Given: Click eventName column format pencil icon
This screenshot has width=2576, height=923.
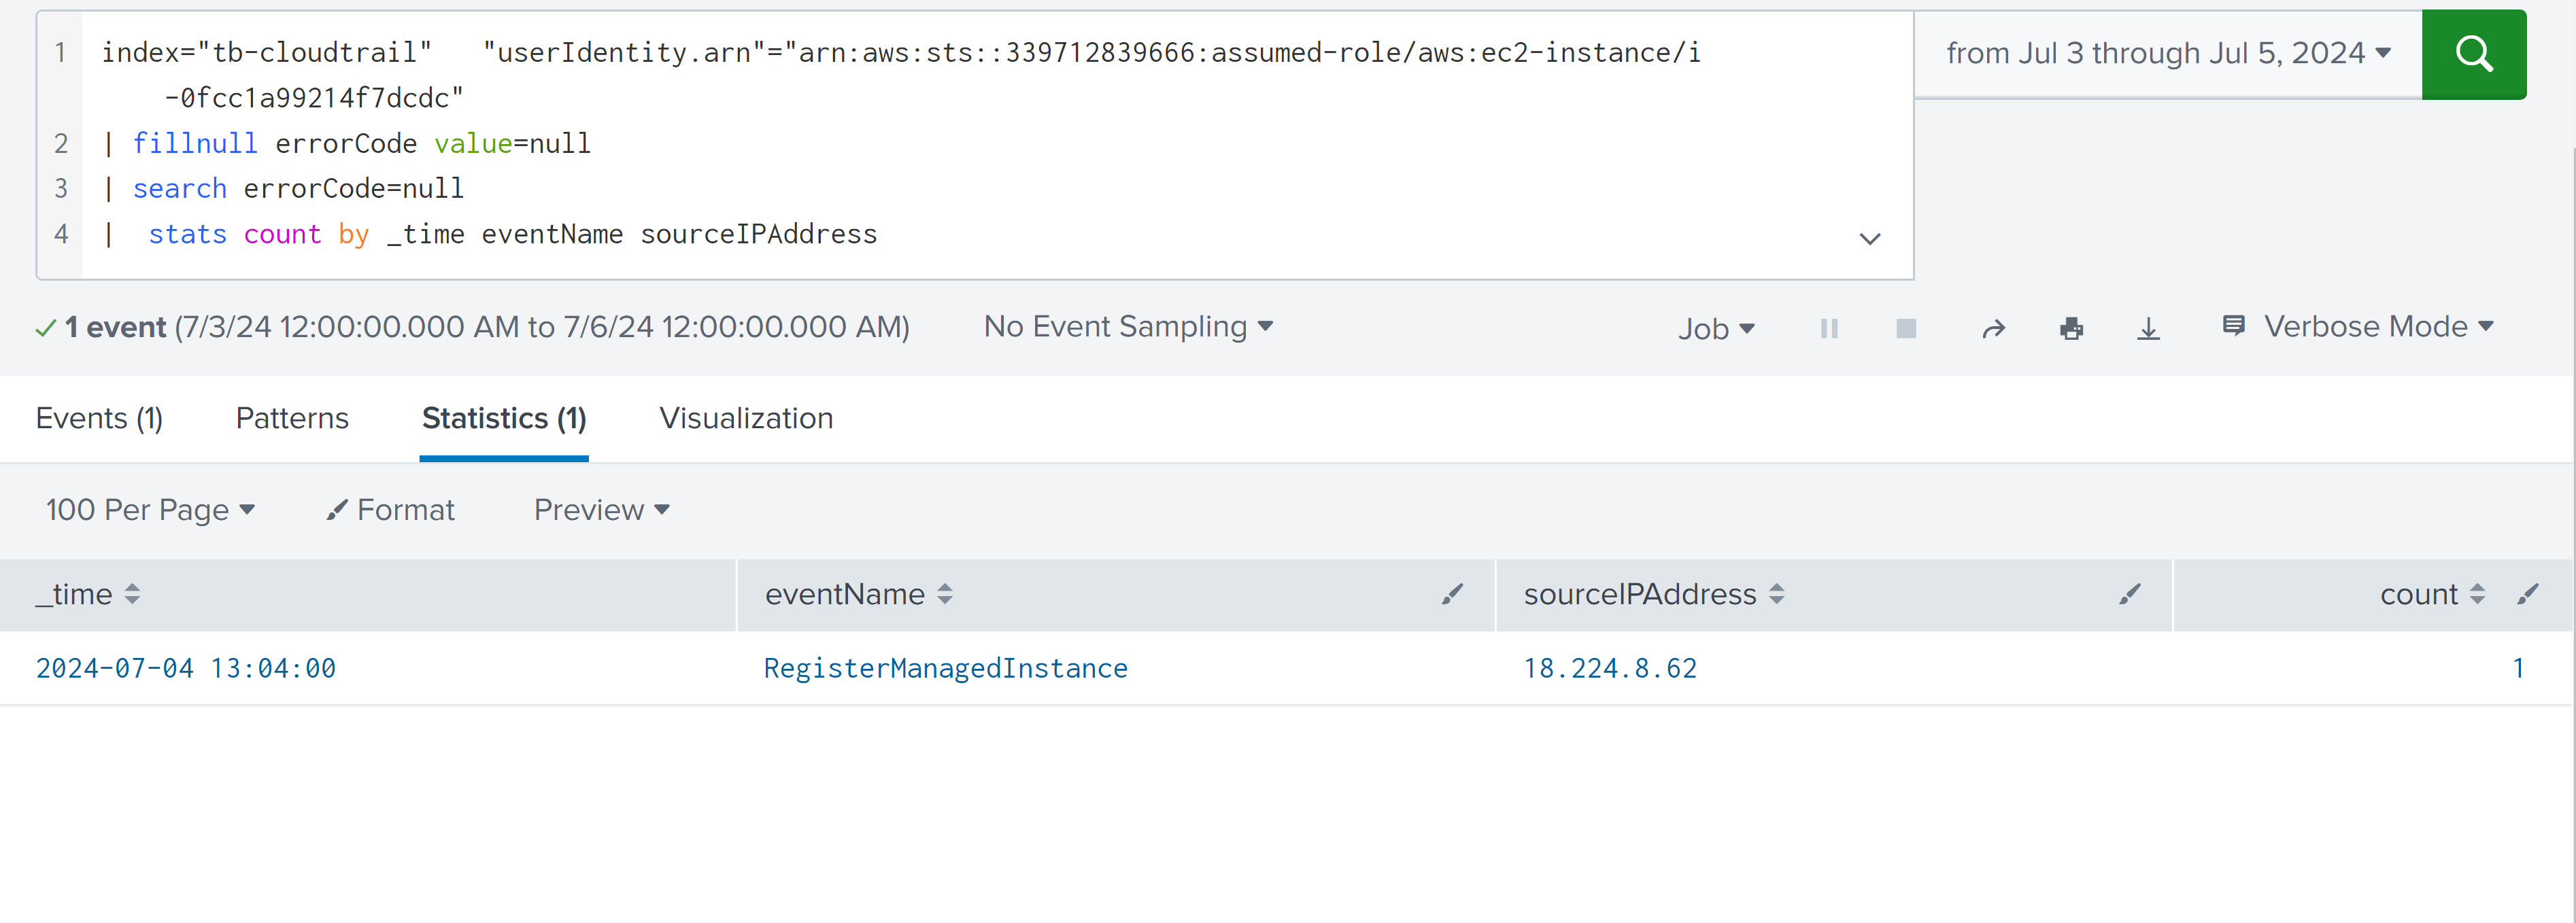Looking at the screenshot, I should pyautogui.click(x=1452, y=595).
